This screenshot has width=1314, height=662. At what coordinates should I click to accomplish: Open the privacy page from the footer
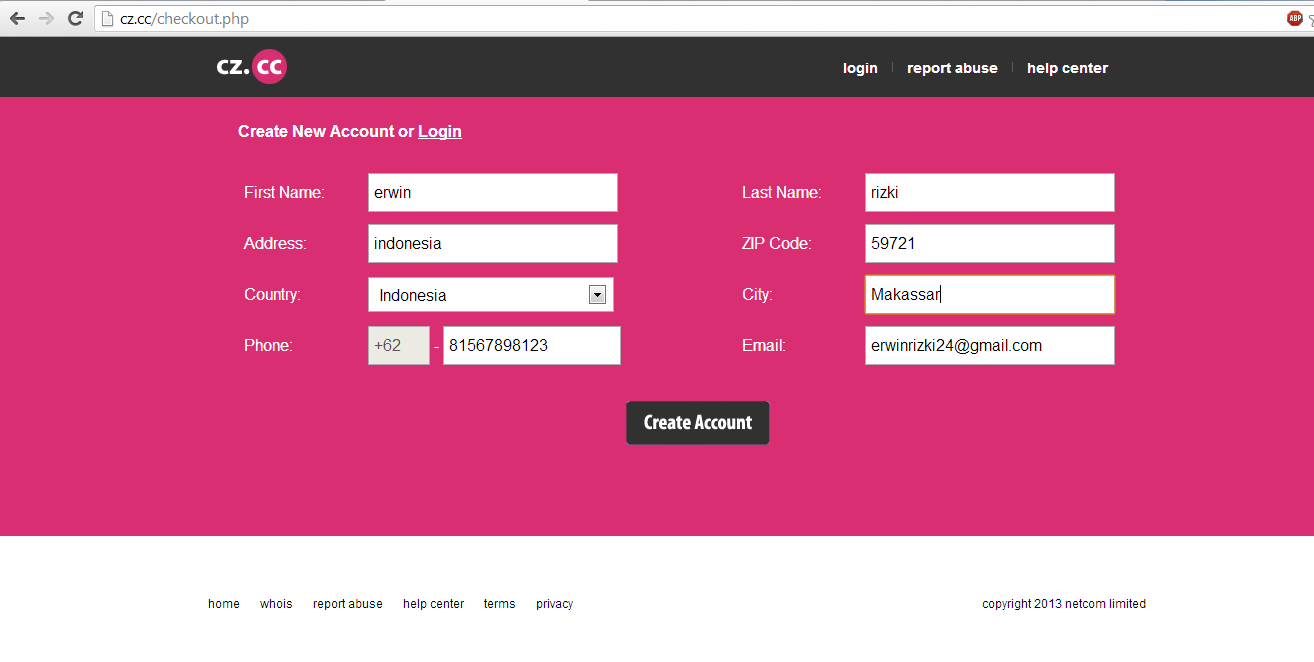point(554,603)
